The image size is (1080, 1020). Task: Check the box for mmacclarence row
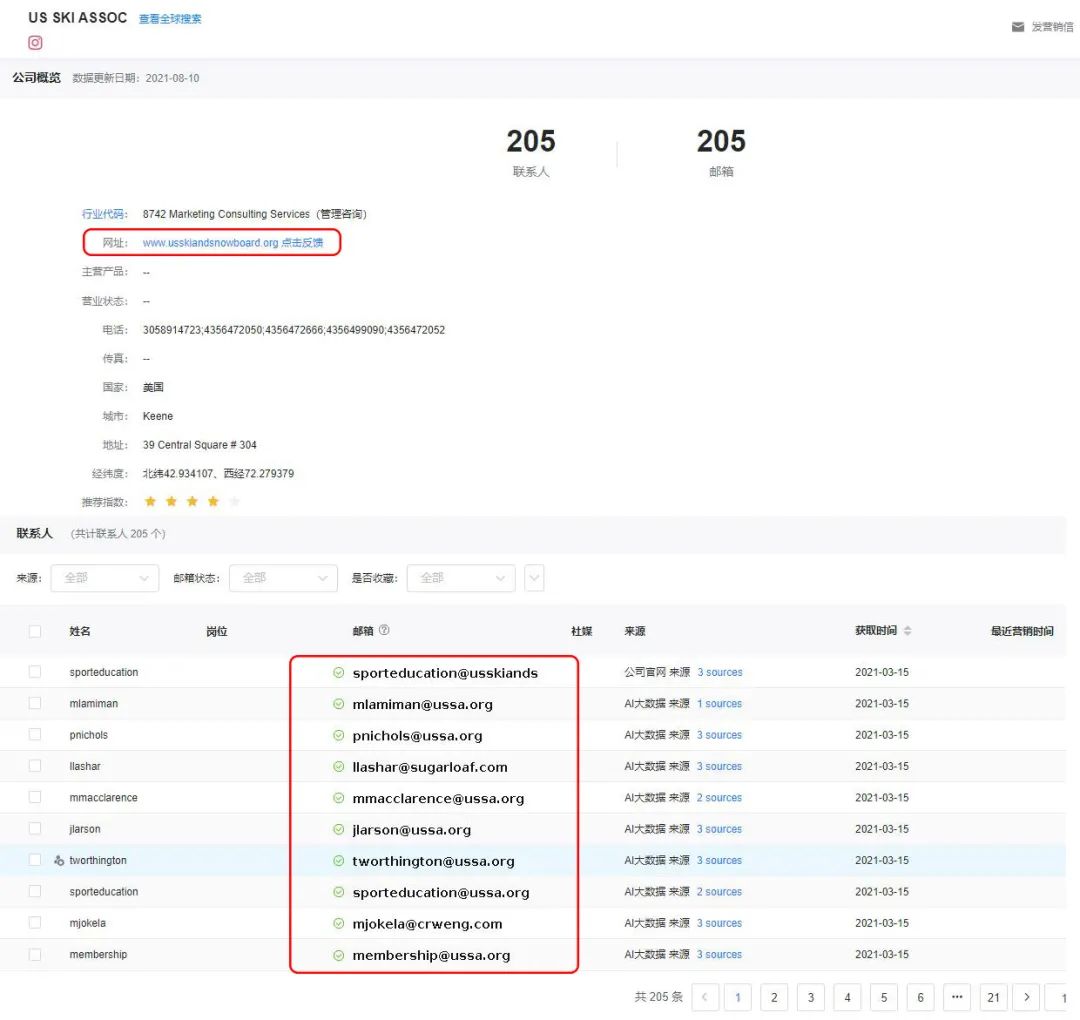pos(34,797)
